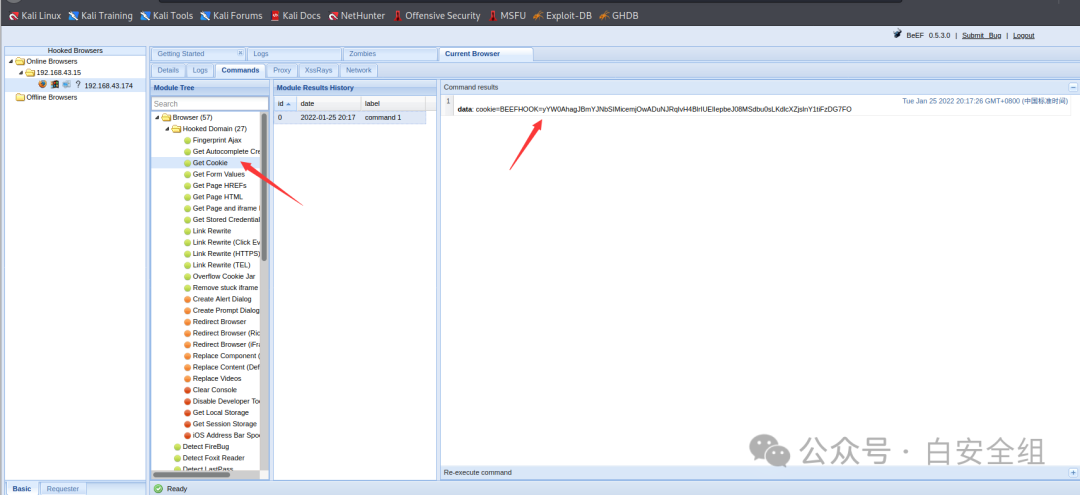This screenshot has width=1080, height=495.
Task: Expand Re-execute command panel with plus icon
Action: pyautogui.click(x=1072, y=472)
